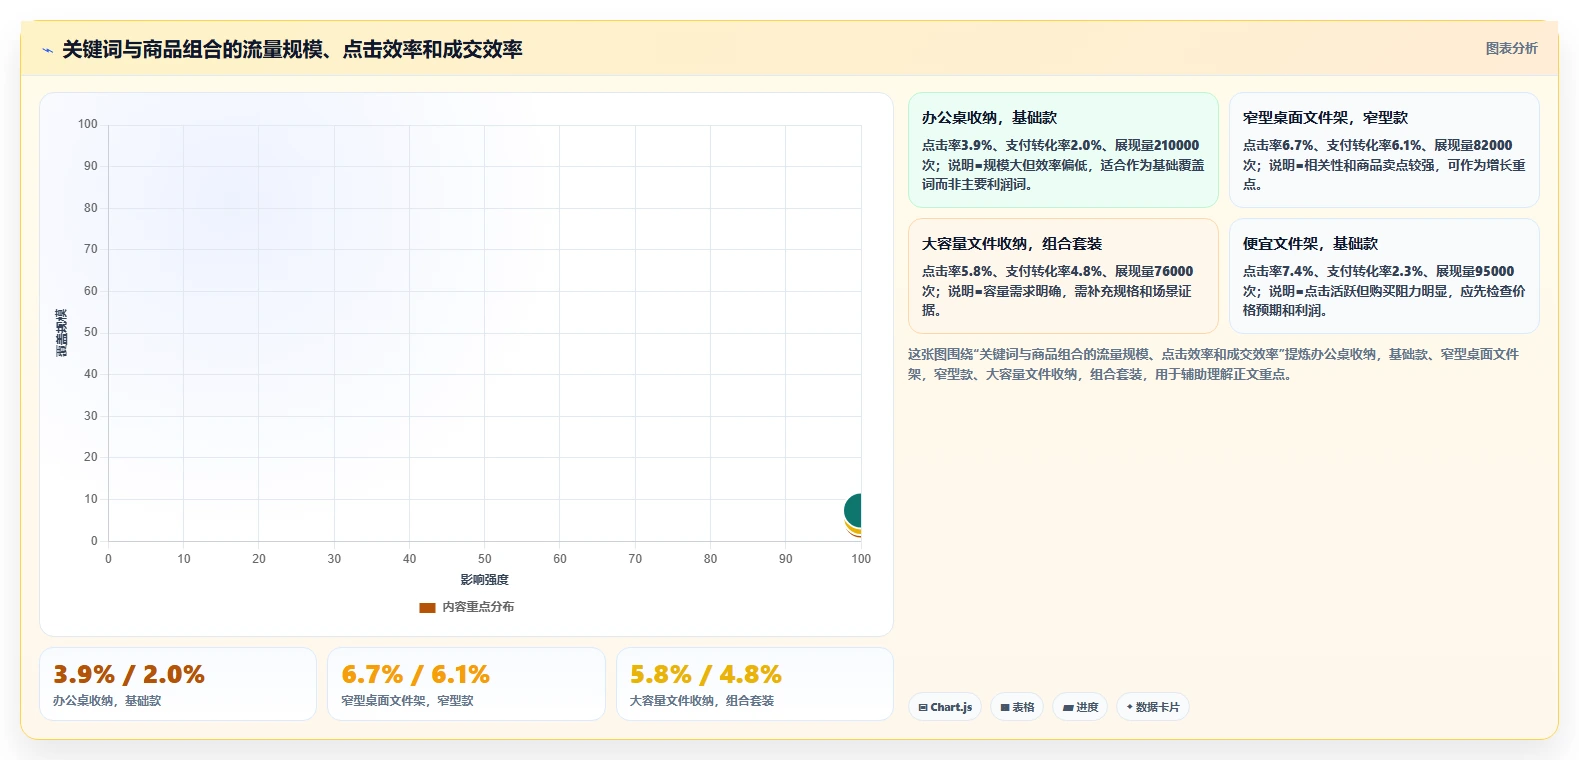The width and height of the screenshot is (1579, 760).
Task: Click the 5.8% / 4.8% stat value
Action: [706, 675]
